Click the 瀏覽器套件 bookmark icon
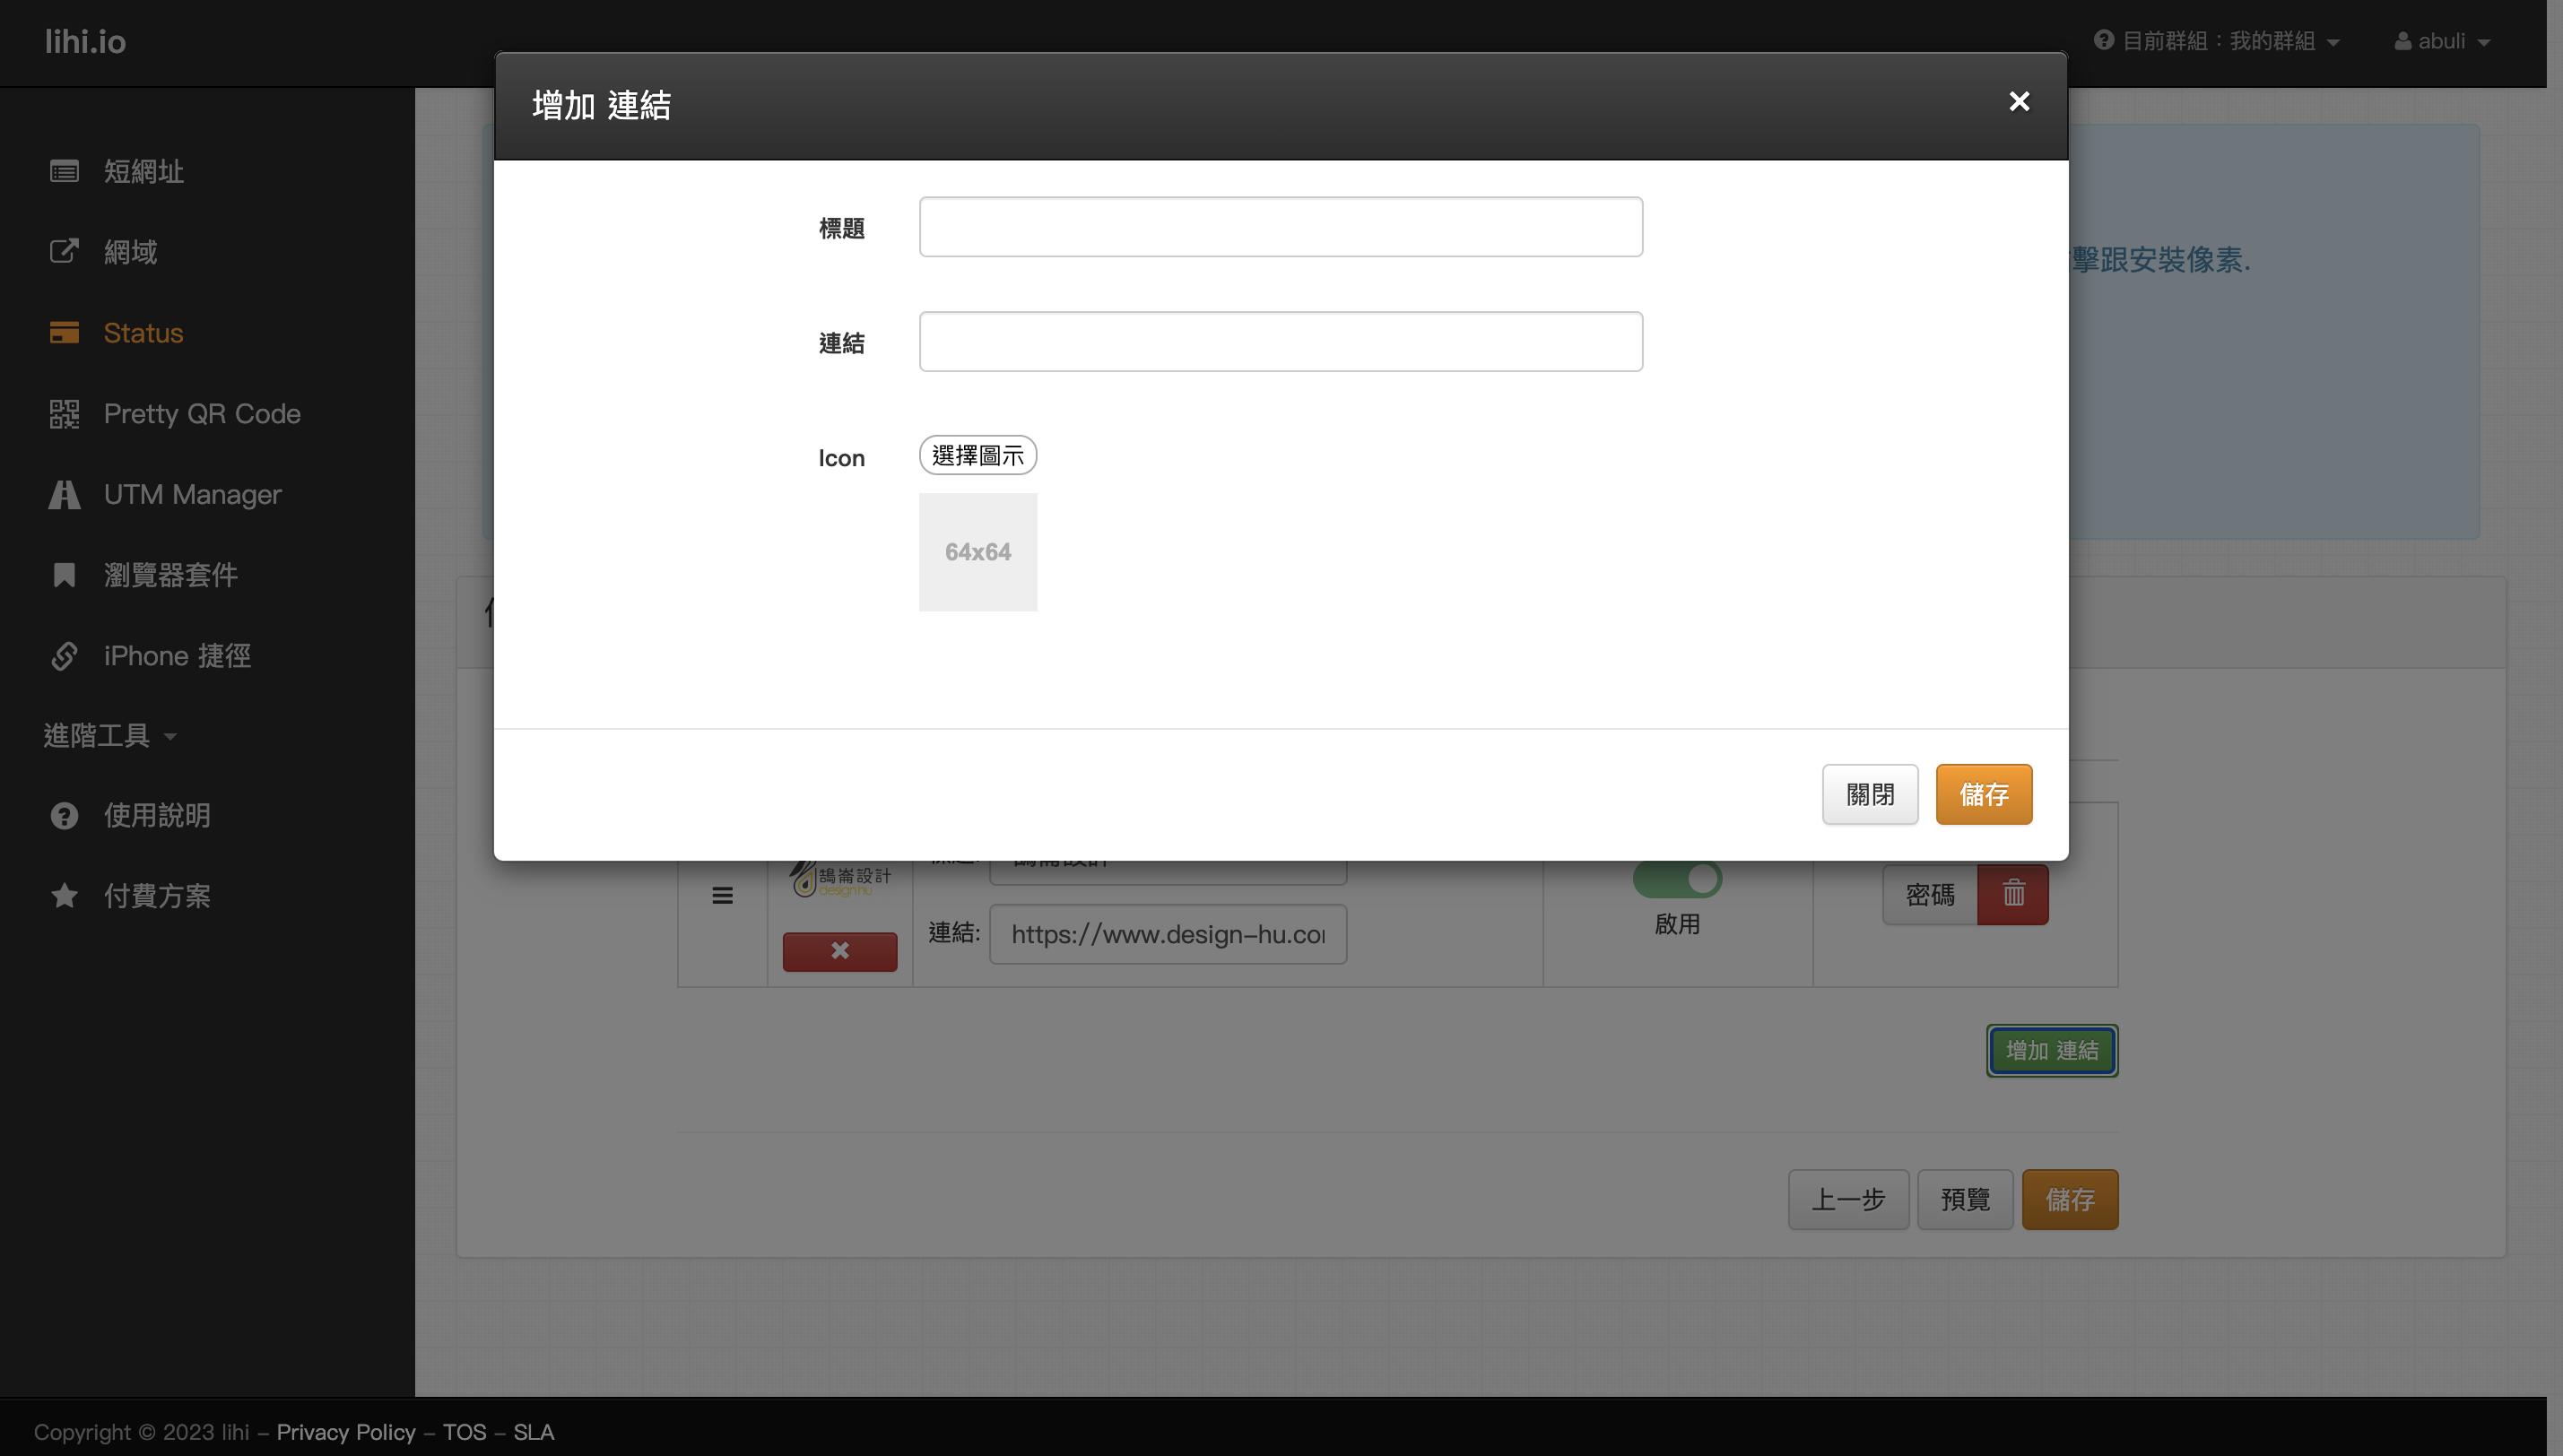 click(x=64, y=575)
